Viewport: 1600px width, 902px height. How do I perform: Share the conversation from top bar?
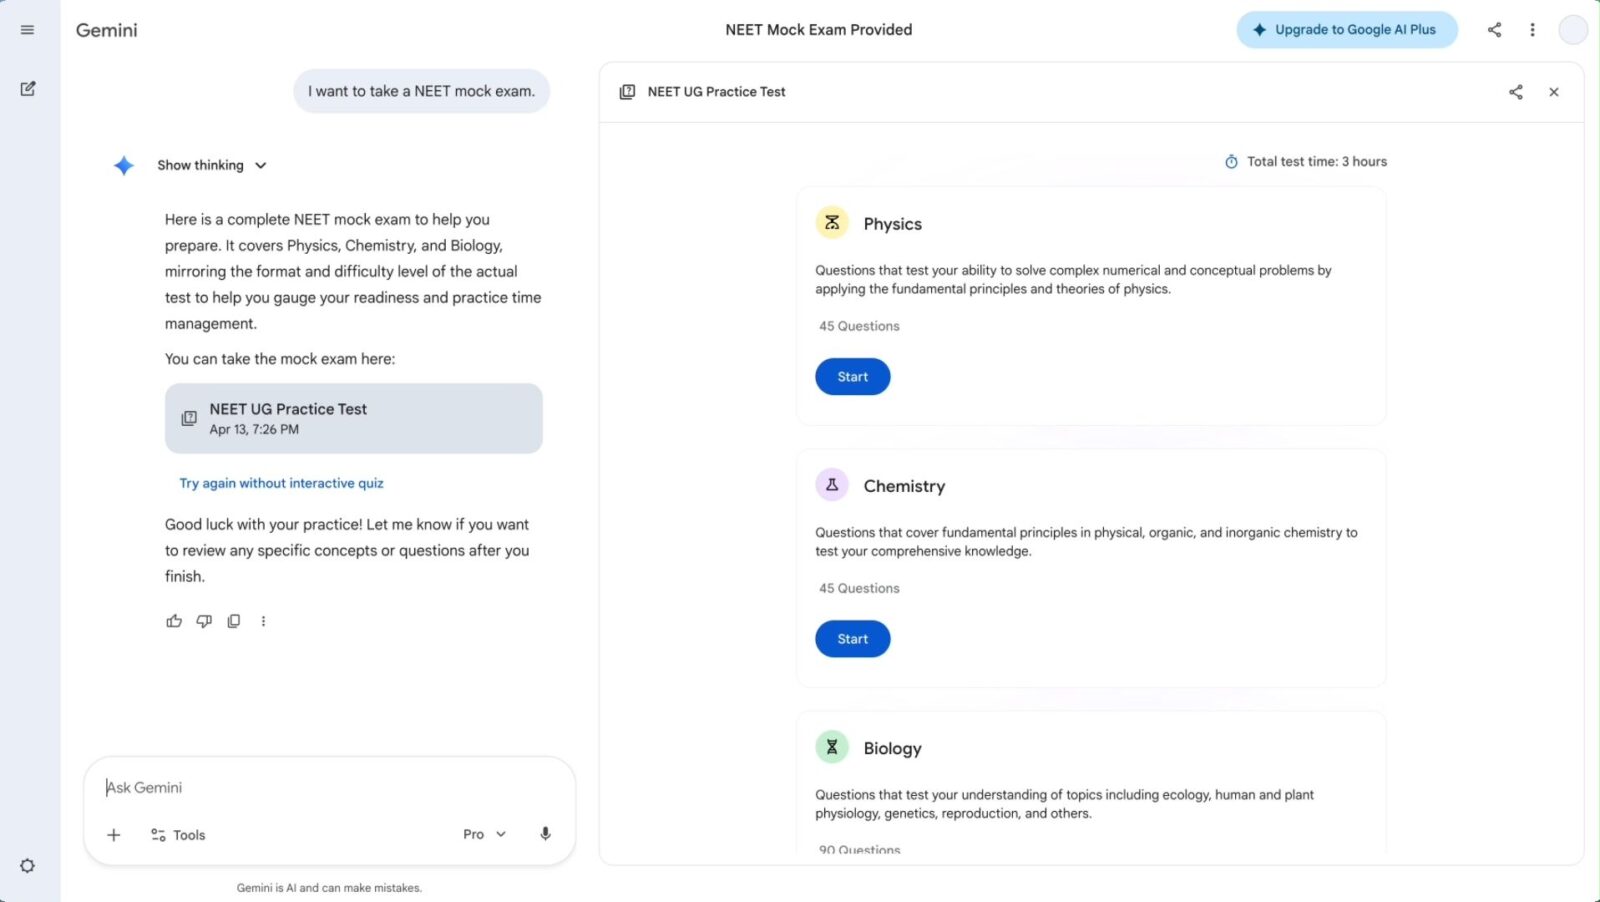click(1494, 30)
